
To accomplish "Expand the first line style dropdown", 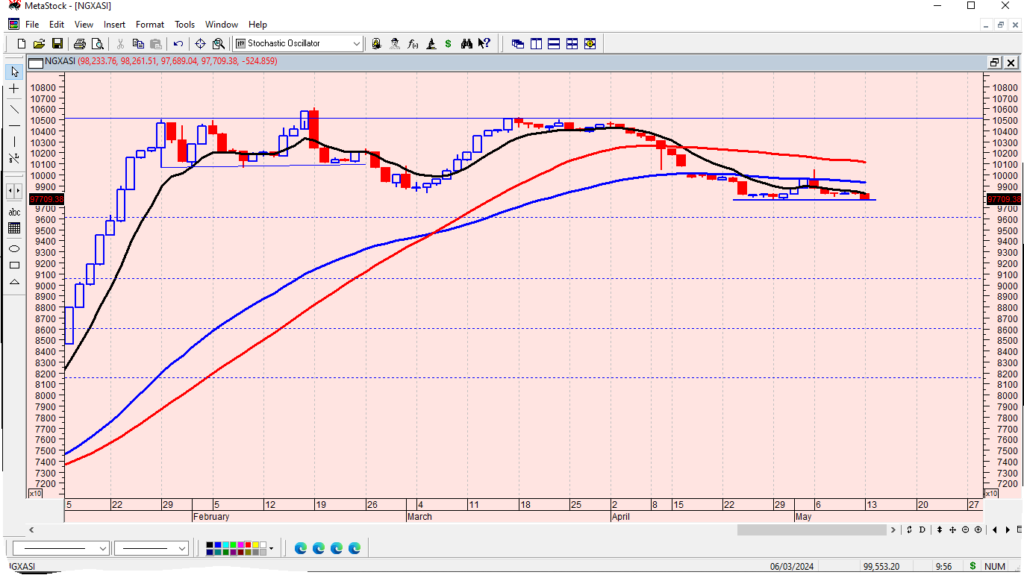I will click(x=103, y=548).
